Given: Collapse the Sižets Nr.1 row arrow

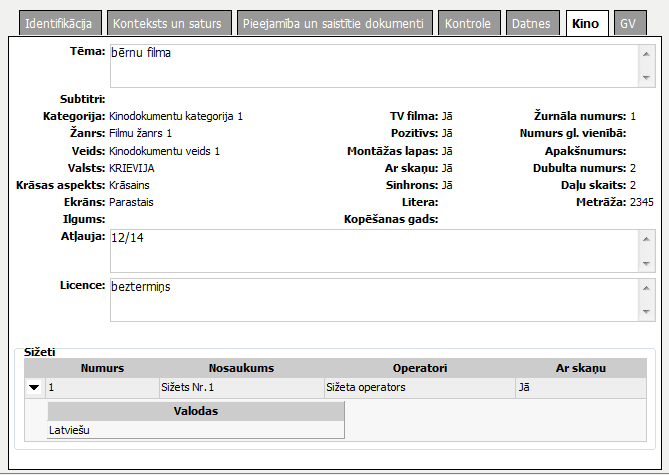Looking at the screenshot, I should (34, 387).
